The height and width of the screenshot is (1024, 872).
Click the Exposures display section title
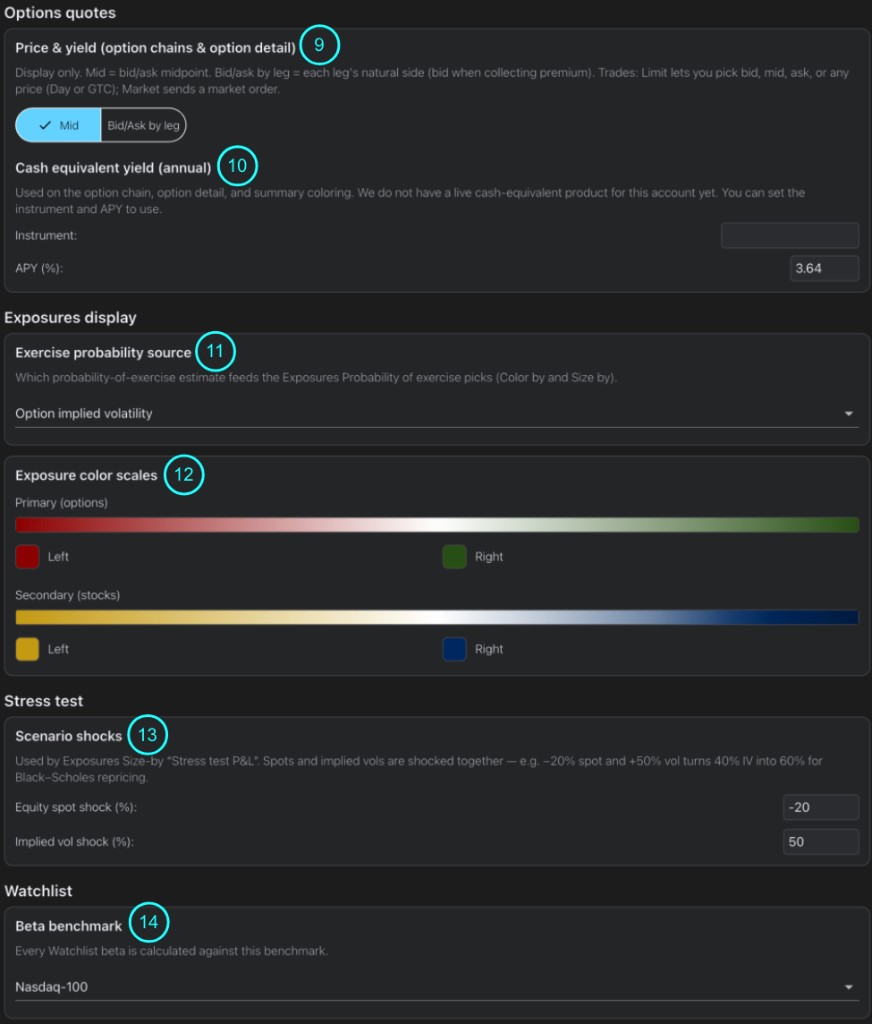tap(71, 317)
